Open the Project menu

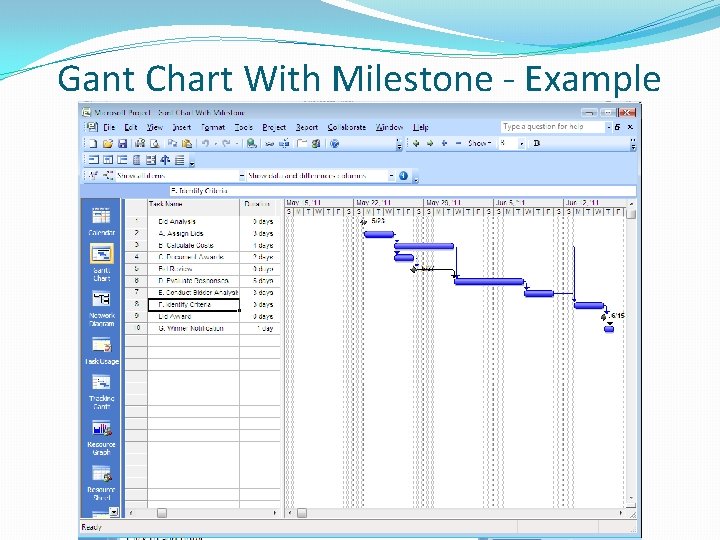point(274,127)
